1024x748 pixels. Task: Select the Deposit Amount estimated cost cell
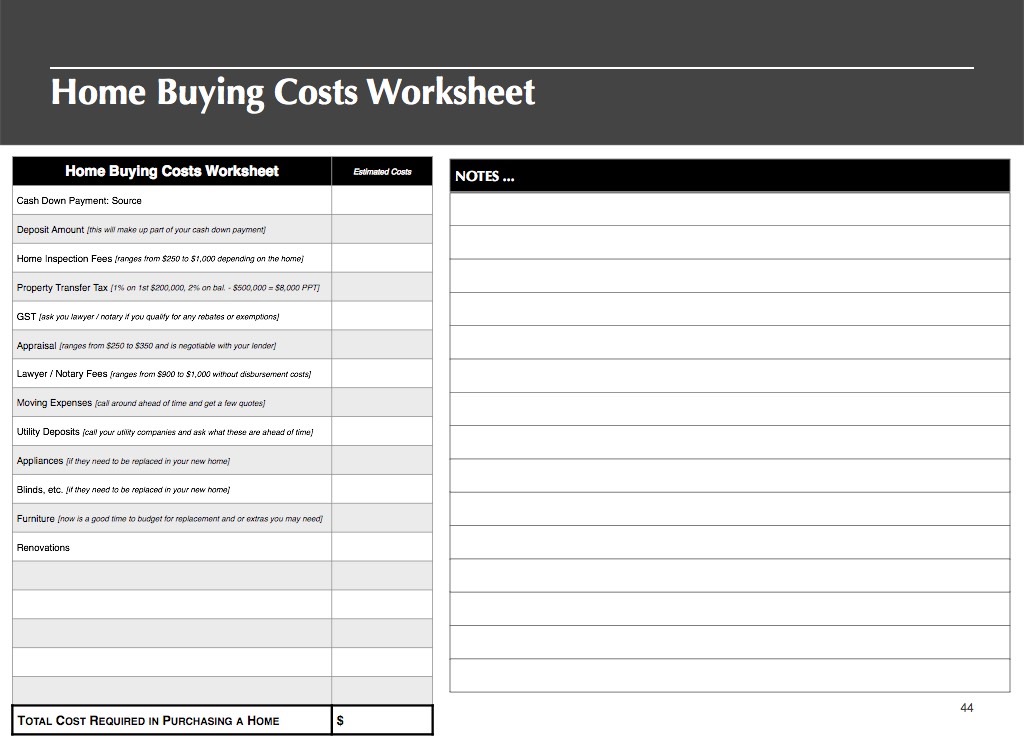pos(382,230)
